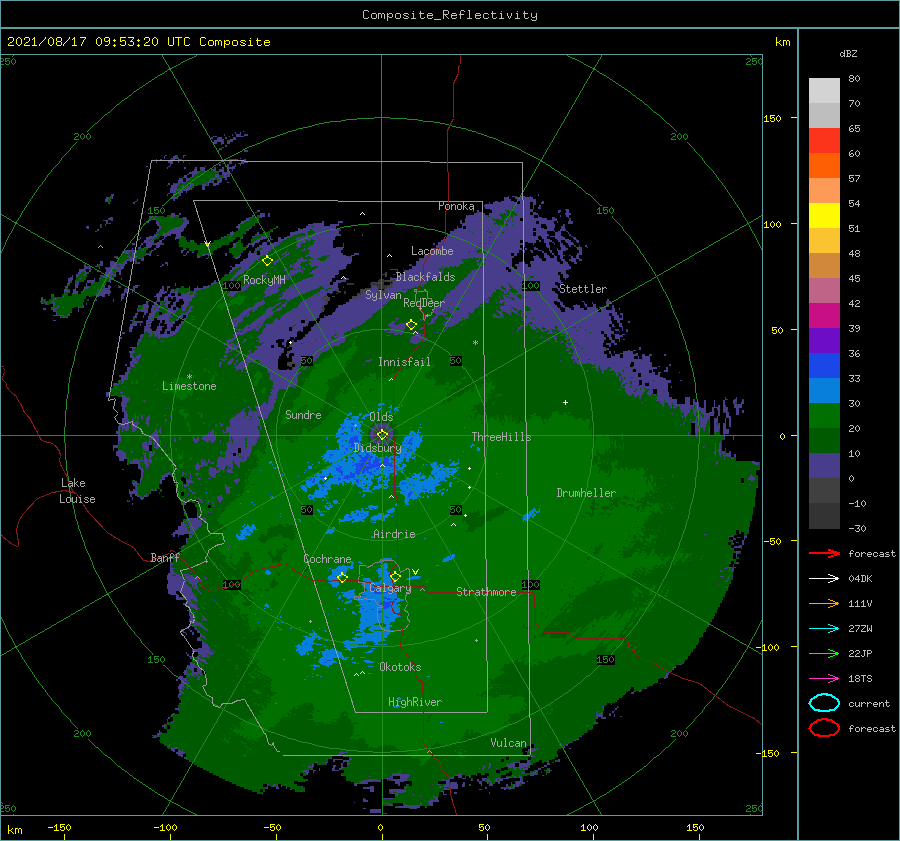Select the Airdrie label

pos(394,534)
